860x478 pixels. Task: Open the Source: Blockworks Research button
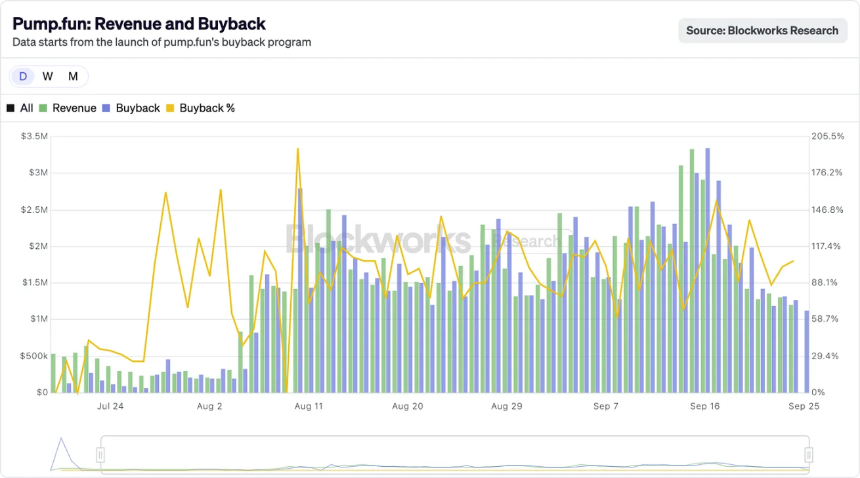point(762,30)
